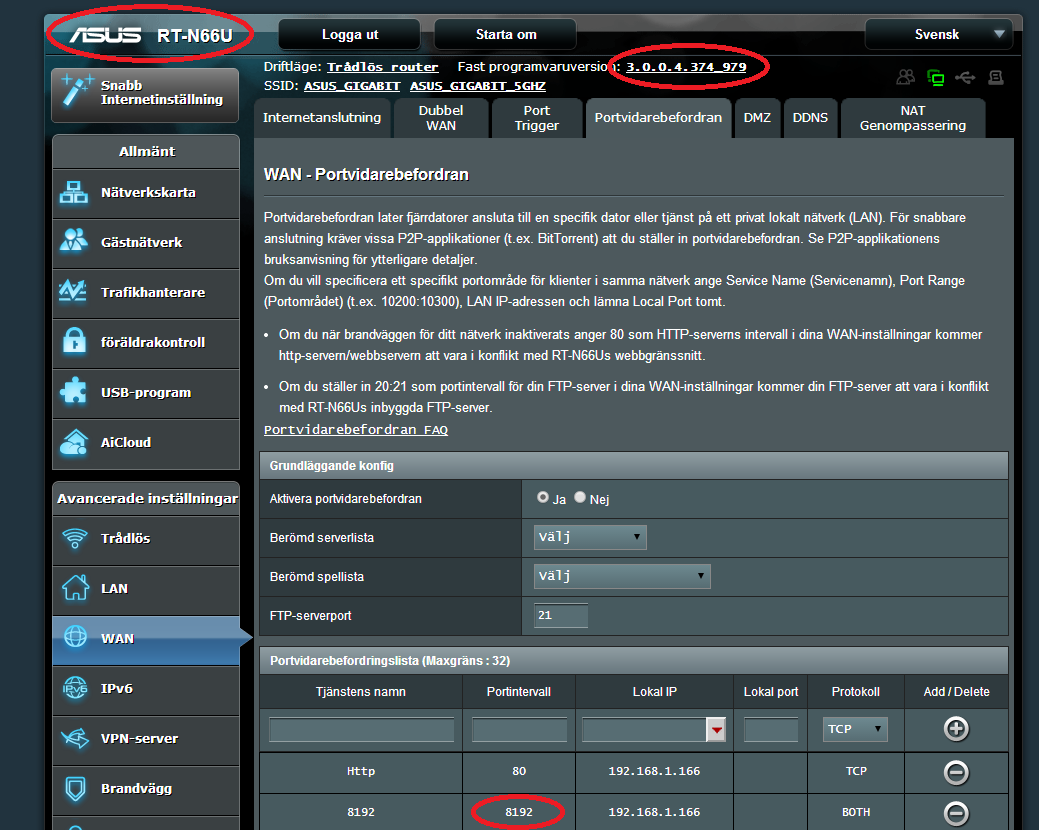Click the ASUS logo in header
This screenshot has height=830, width=1039.
coord(105,35)
